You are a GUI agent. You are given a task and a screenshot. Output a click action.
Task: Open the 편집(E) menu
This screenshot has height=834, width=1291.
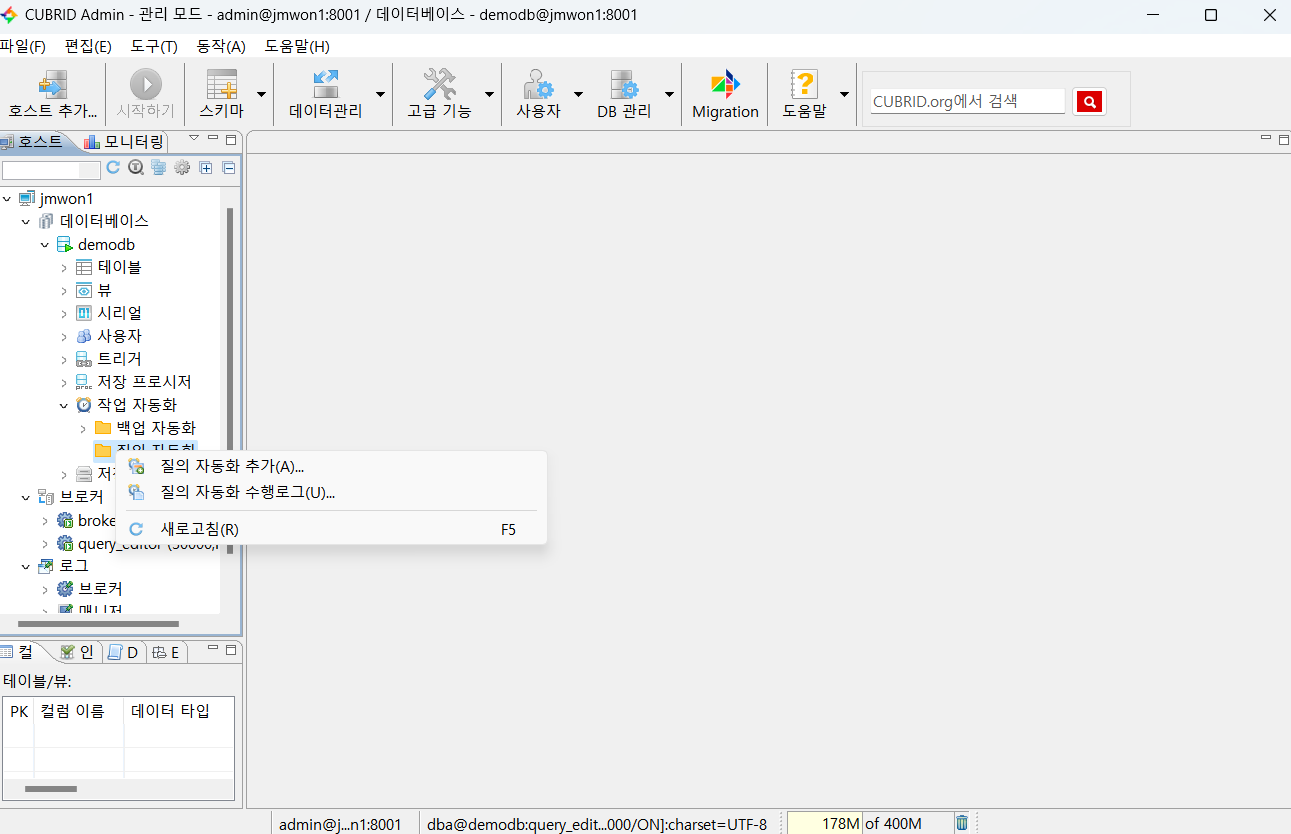88,47
